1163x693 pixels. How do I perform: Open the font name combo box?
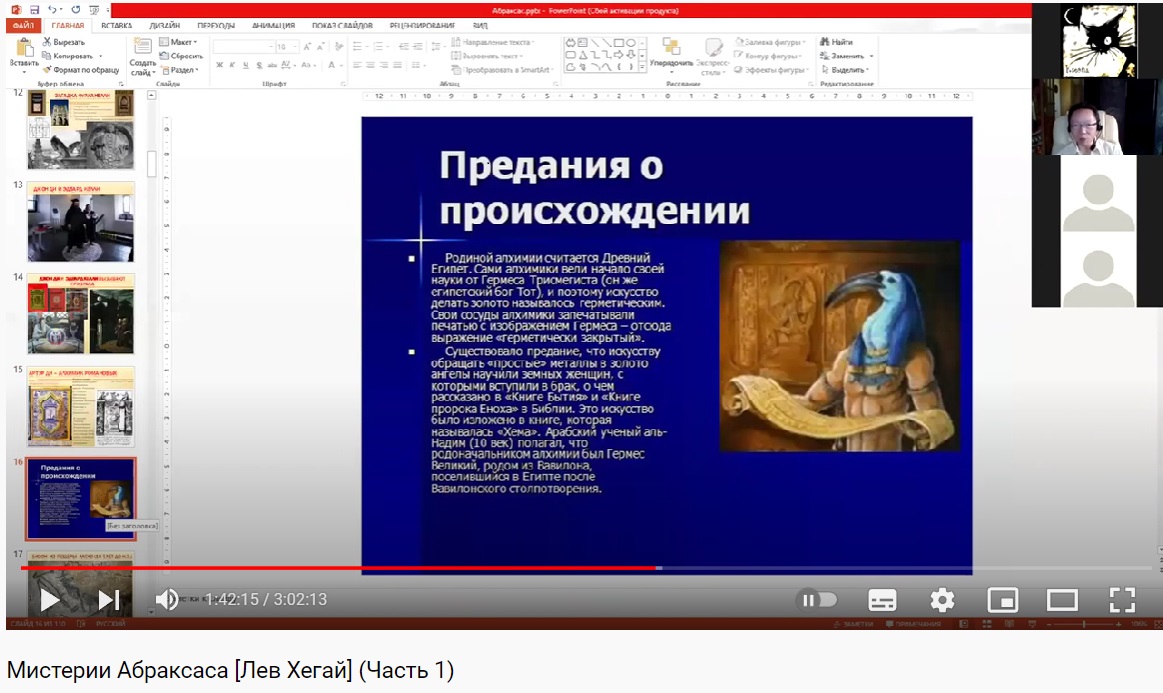pos(243,47)
